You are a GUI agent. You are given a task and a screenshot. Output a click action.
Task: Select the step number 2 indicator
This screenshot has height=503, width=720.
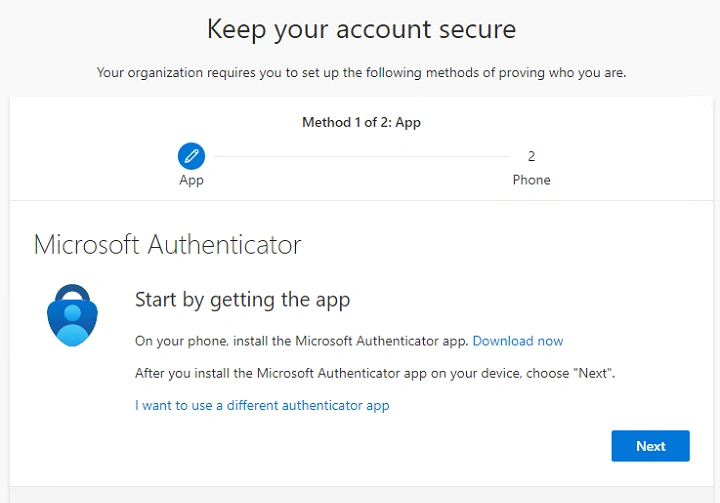(x=531, y=156)
